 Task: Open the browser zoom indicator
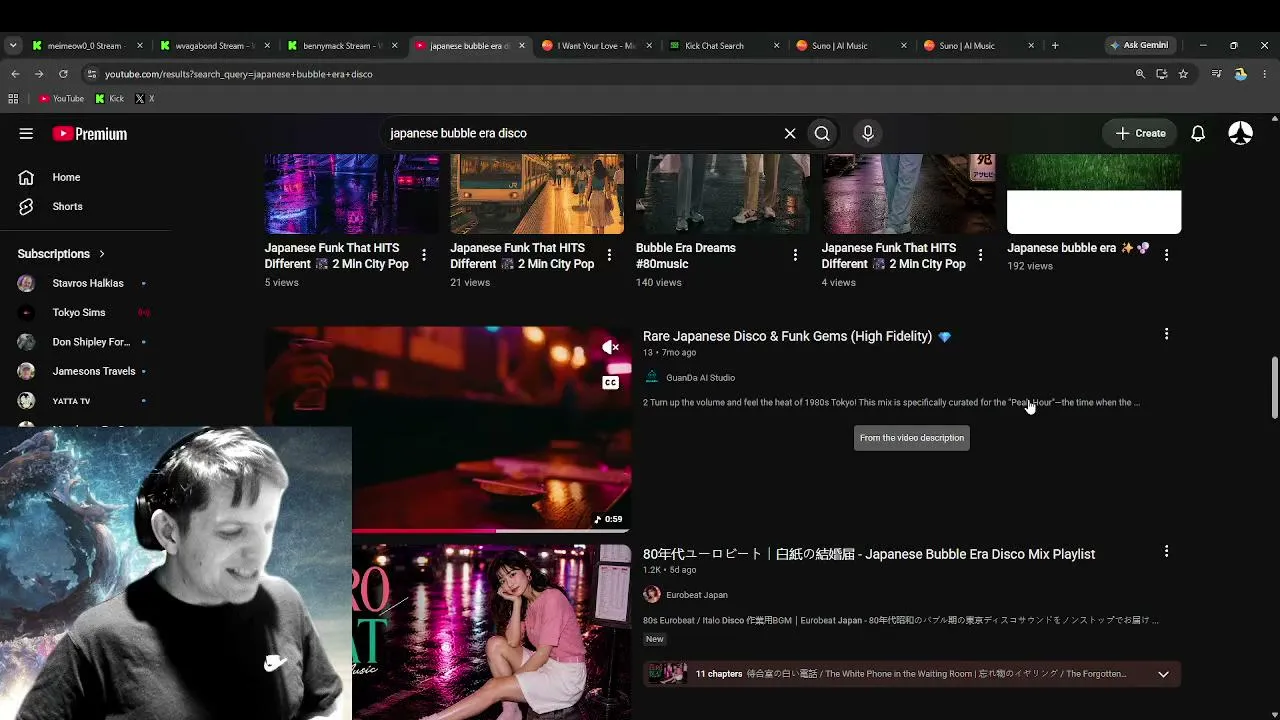coord(1140,74)
